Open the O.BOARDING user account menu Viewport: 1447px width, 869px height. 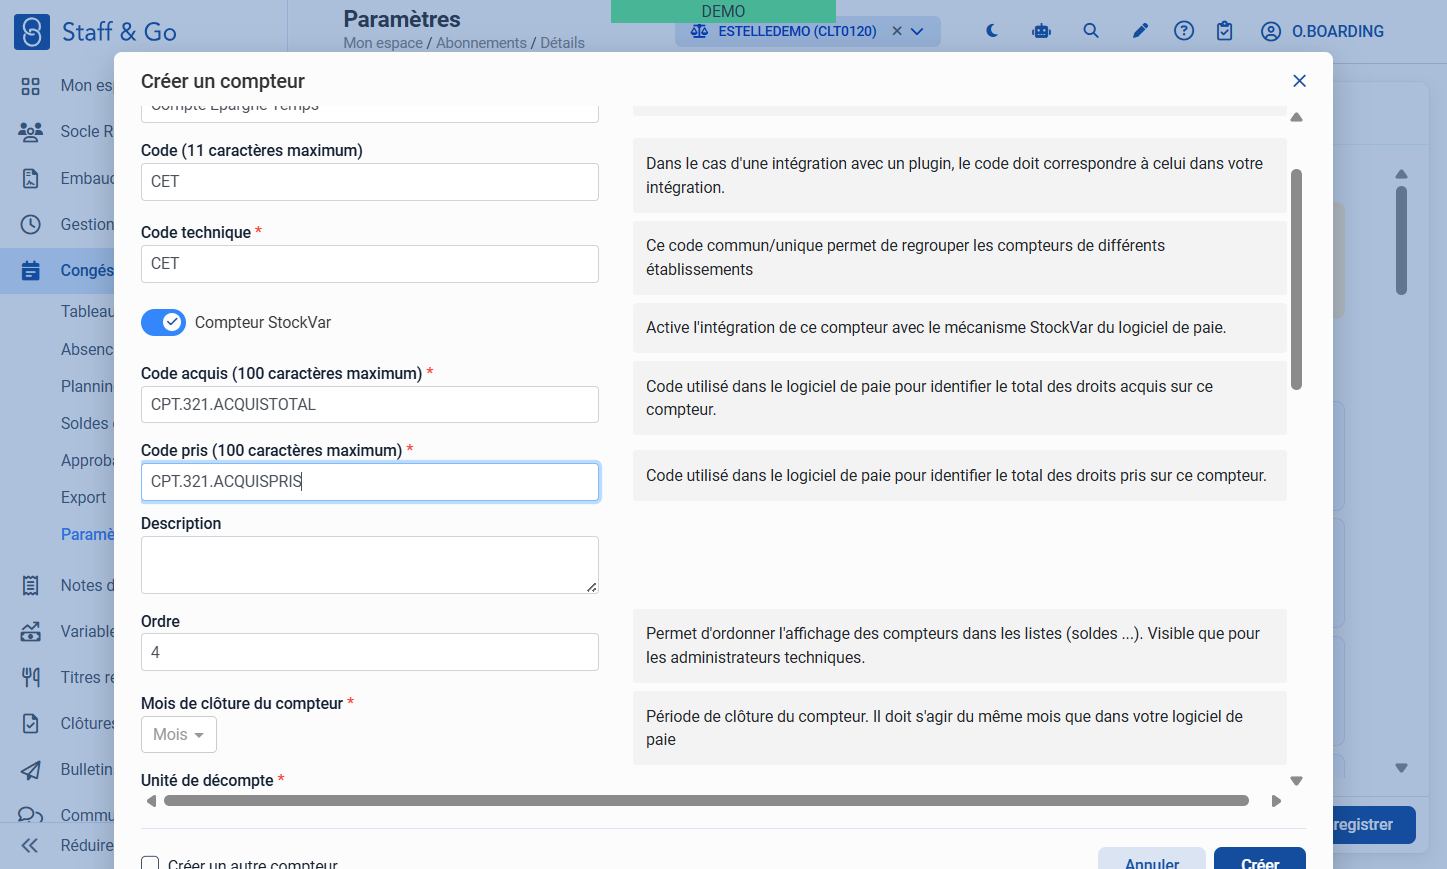[x=1322, y=31]
